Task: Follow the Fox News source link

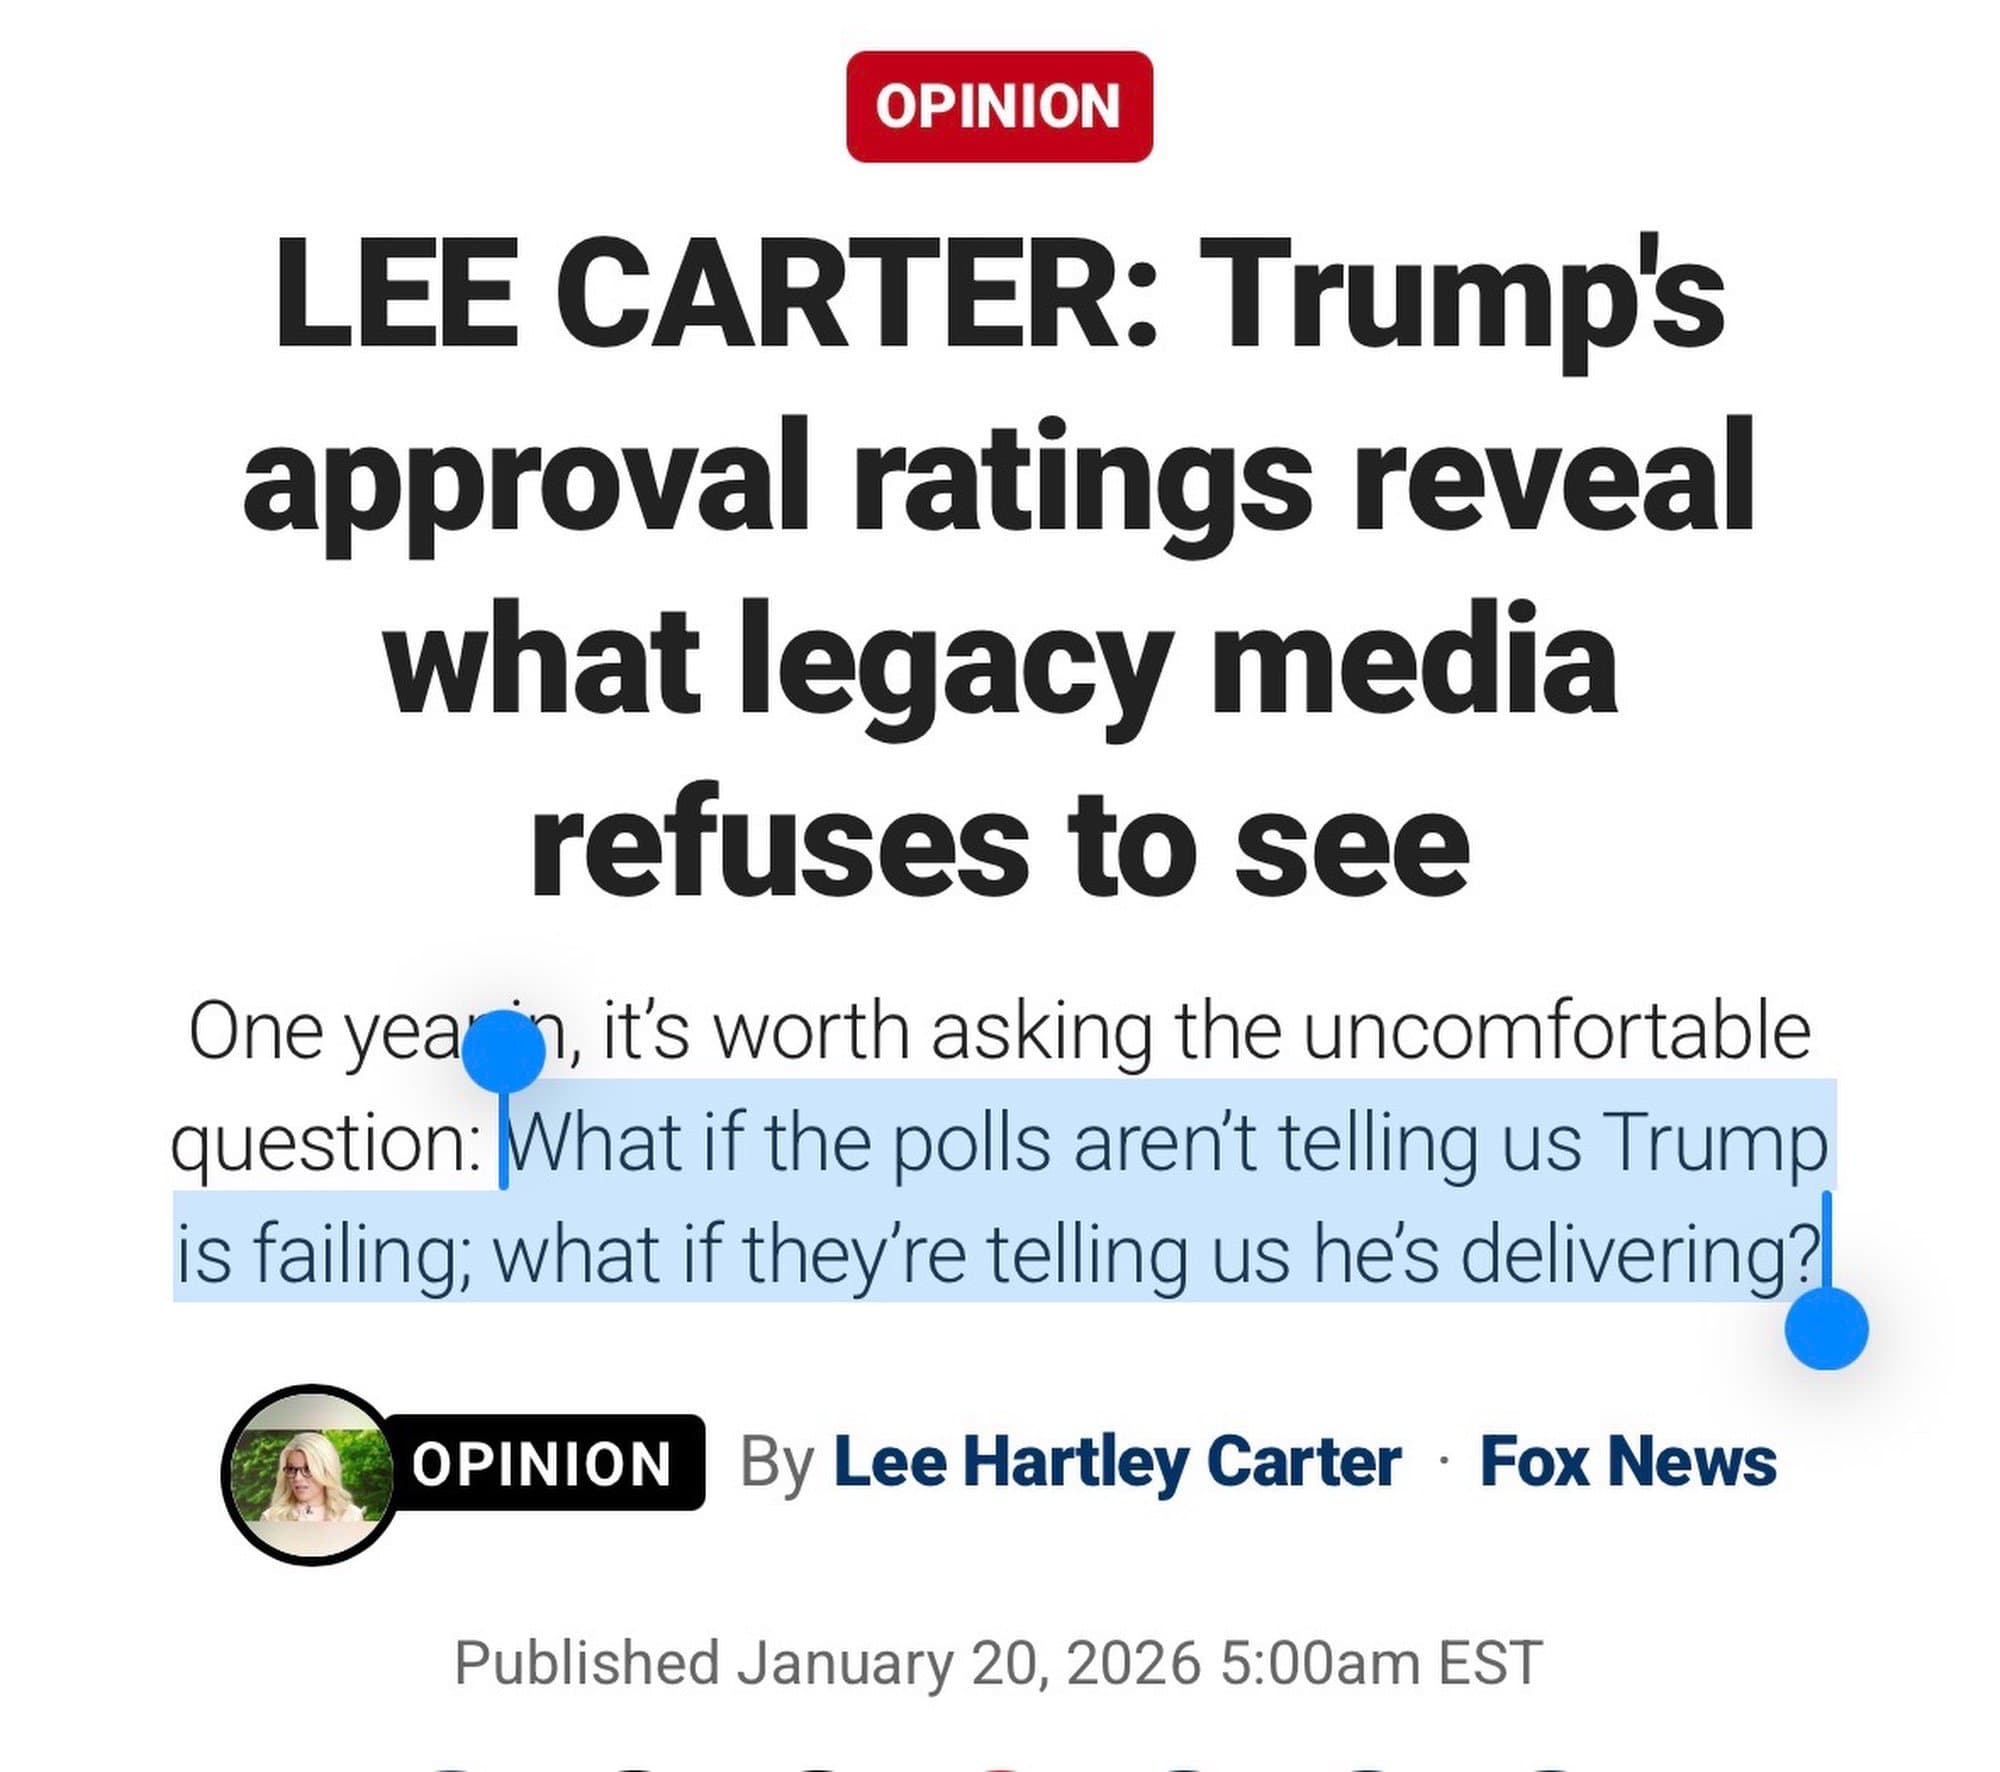Action: 1627,1462
